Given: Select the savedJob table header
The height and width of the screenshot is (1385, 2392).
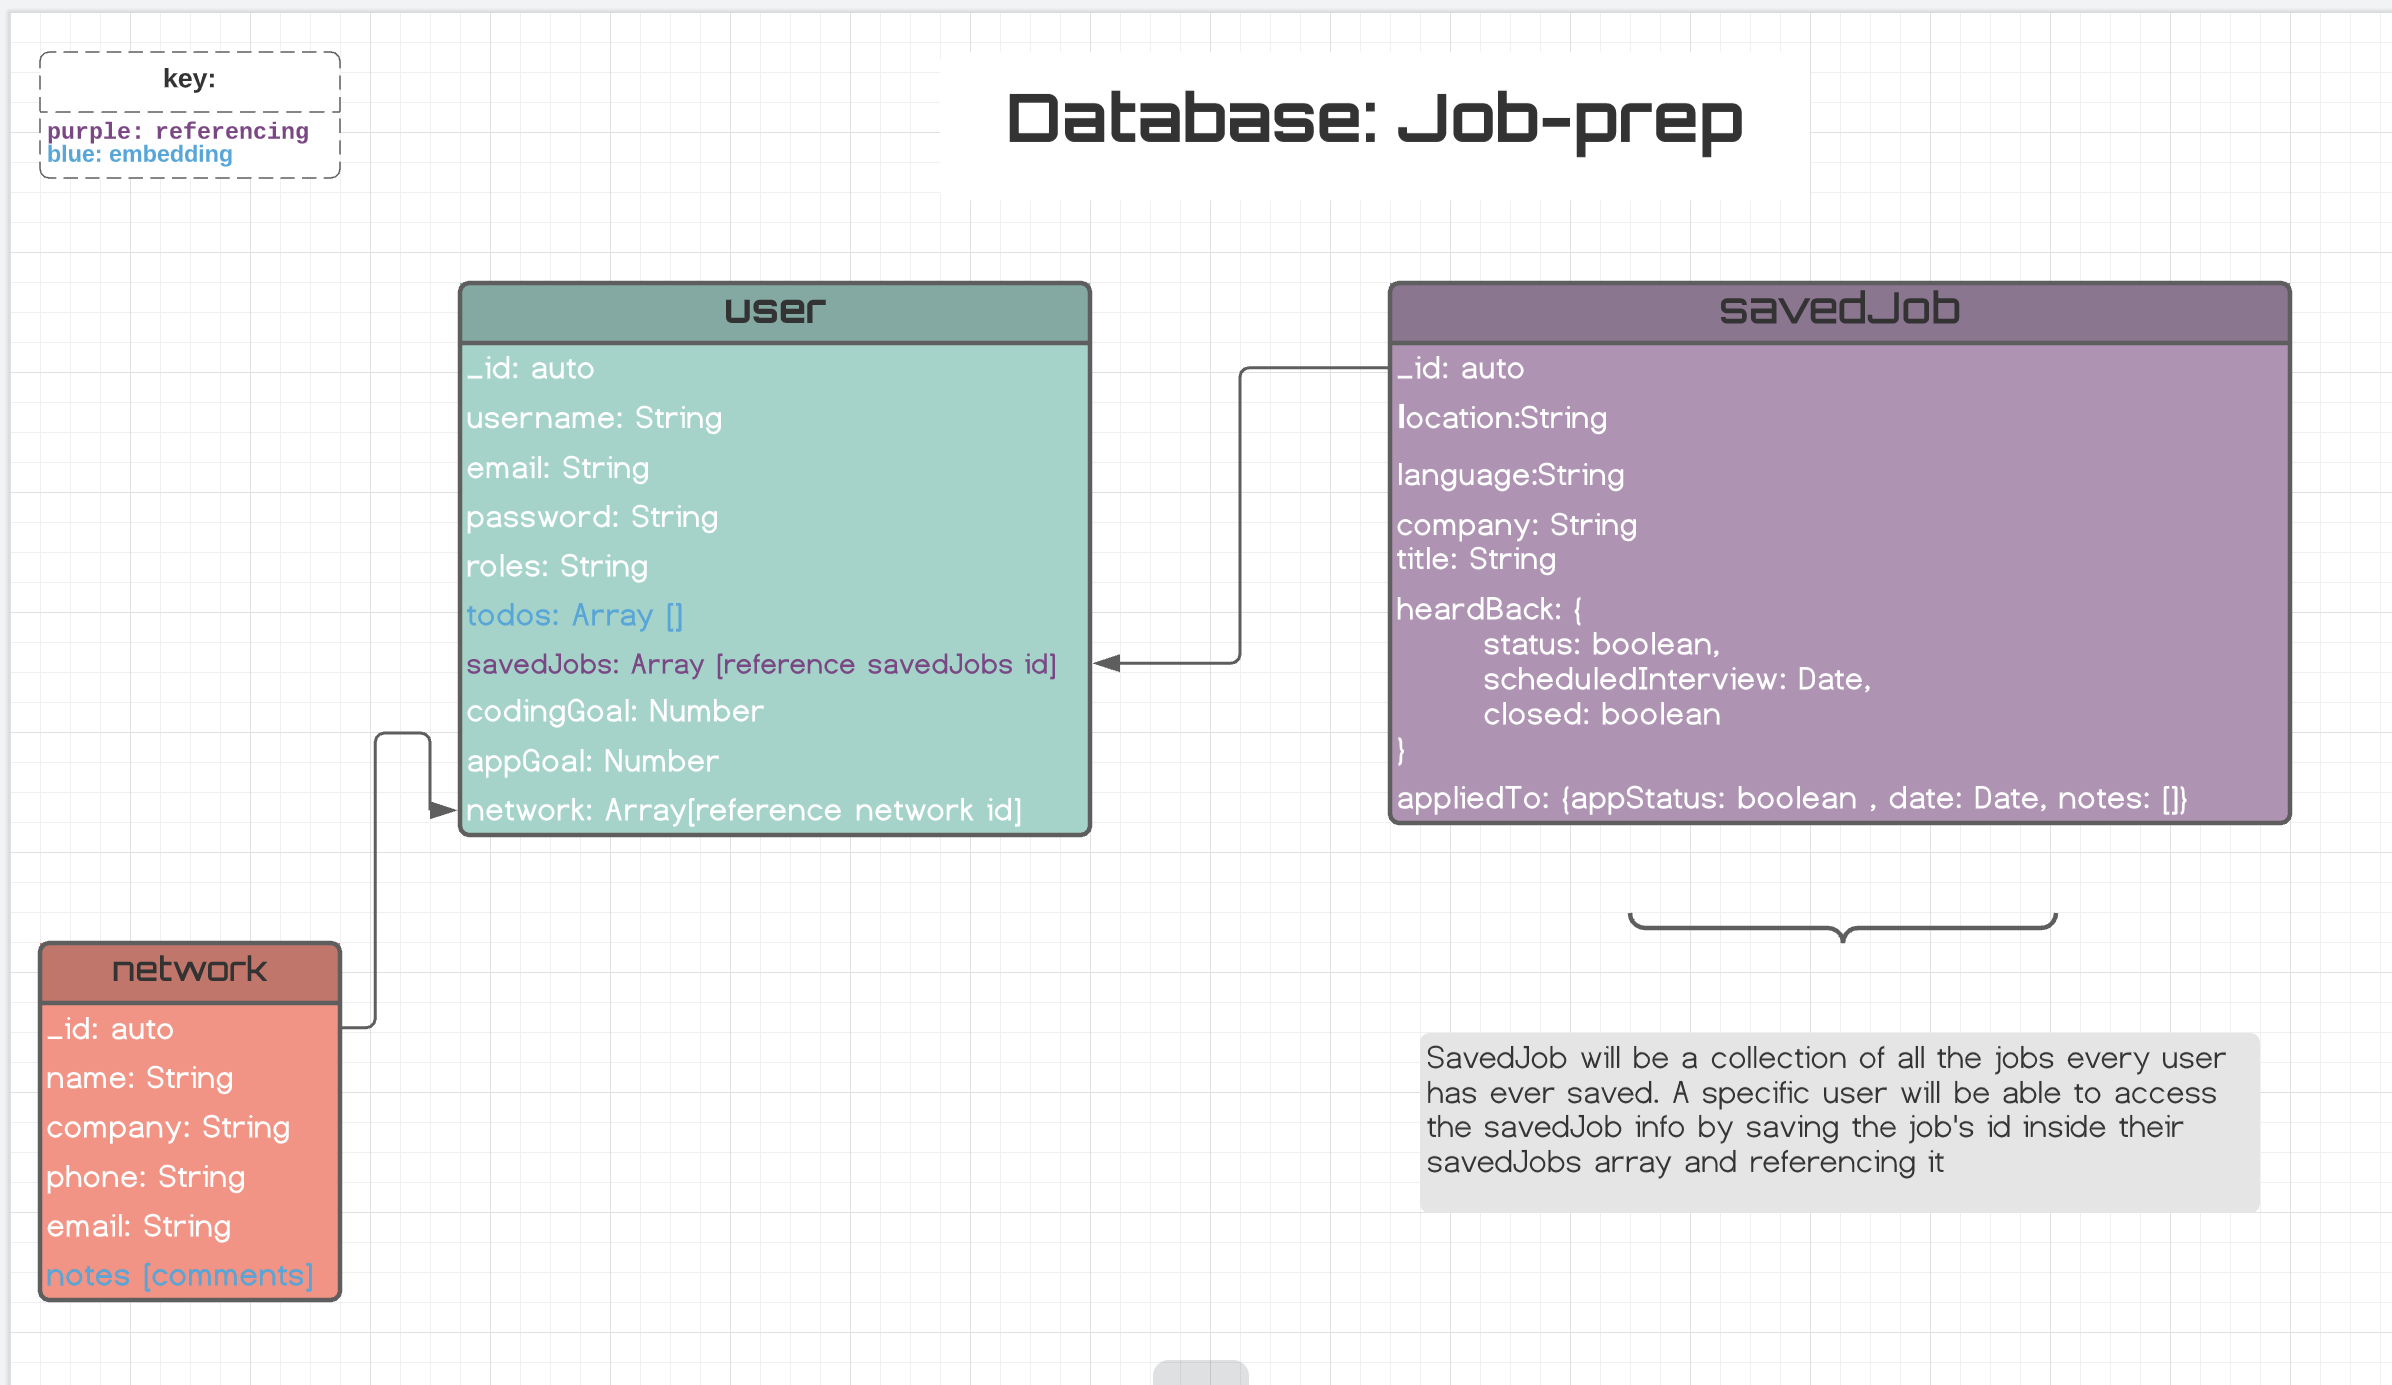Looking at the screenshot, I should 1838,311.
